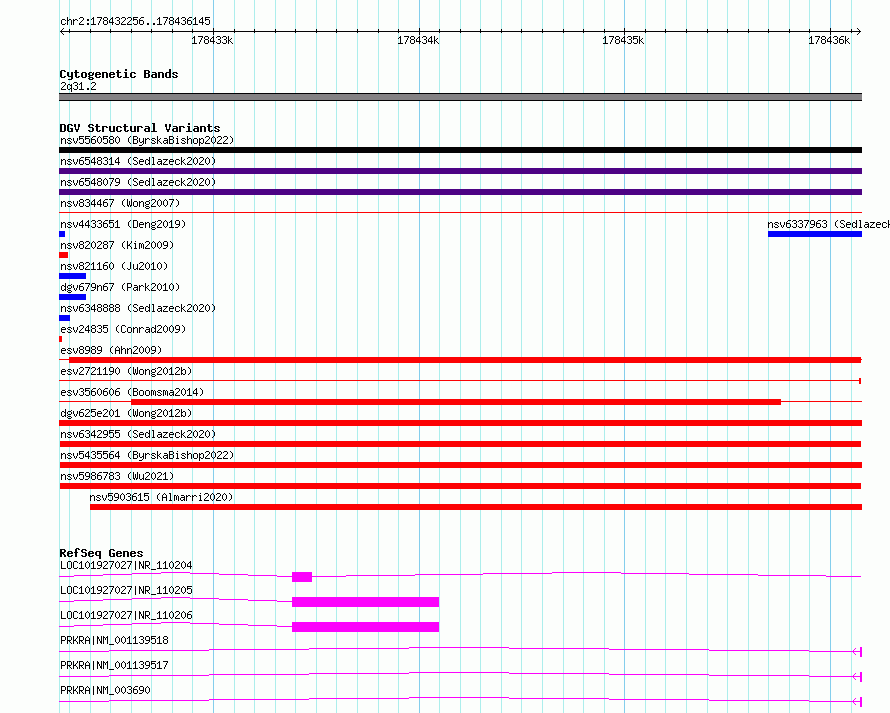Click the 178434k ruler tick label
This screenshot has height=713, width=890.
pyautogui.click(x=418, y=40)
